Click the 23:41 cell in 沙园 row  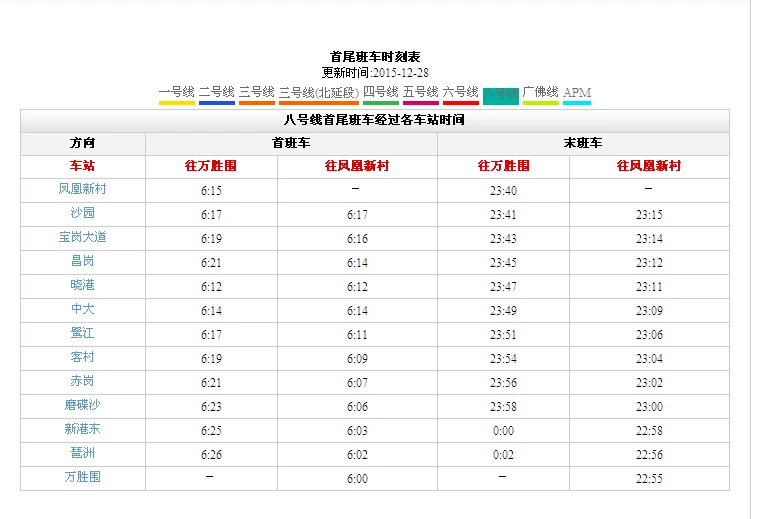click(x=503, y=214)
